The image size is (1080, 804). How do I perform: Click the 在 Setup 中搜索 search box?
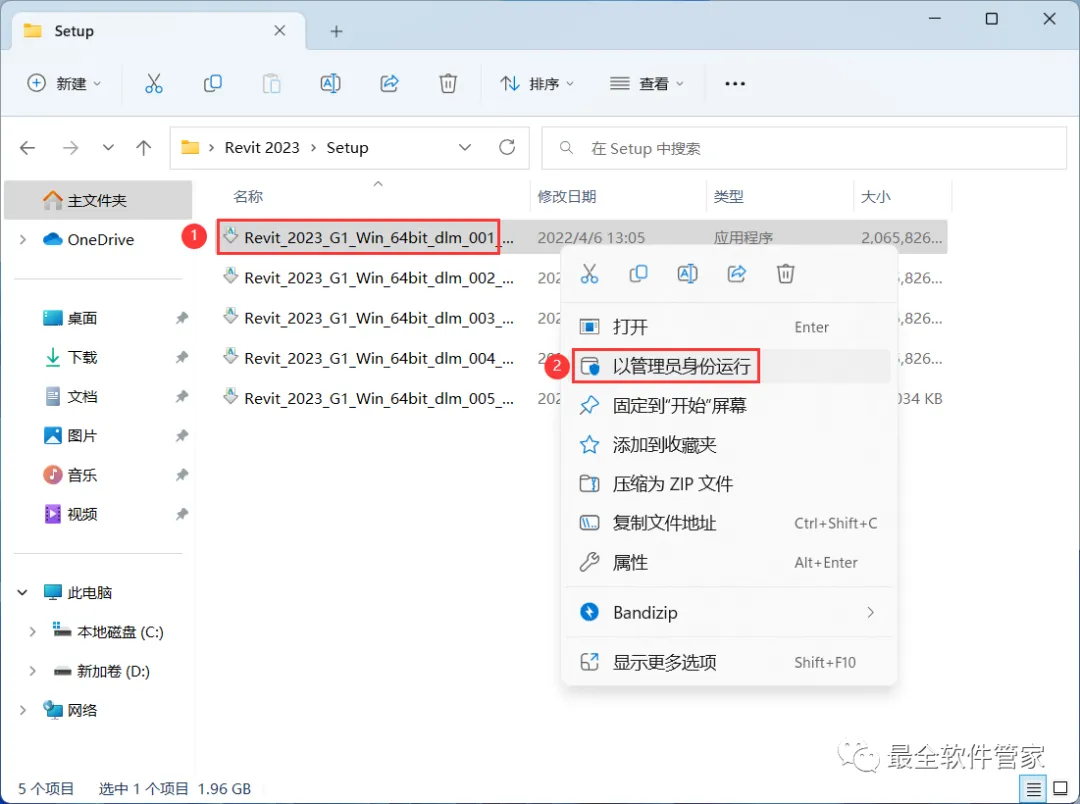[804, 148]
